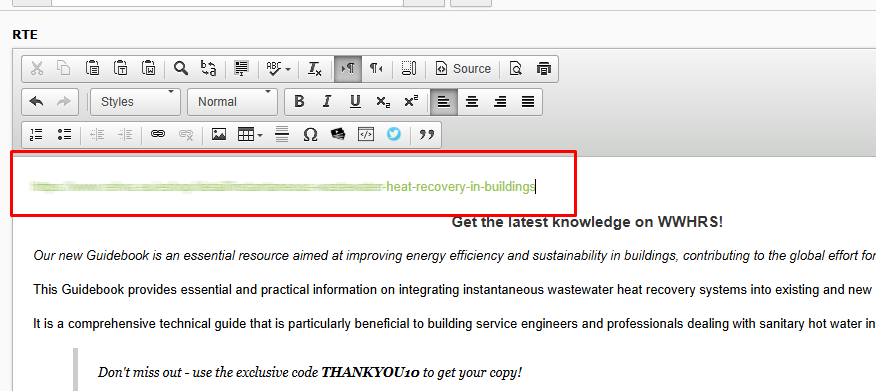Click the Increase Indent icon

coord(125,135)
